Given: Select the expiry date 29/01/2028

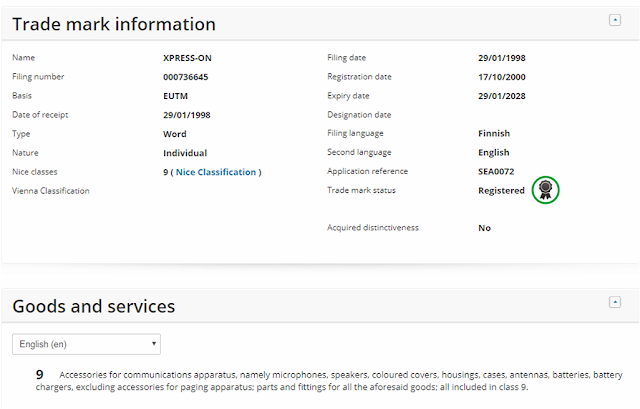Looking at the screenshot, I should [x=502, y=96].
